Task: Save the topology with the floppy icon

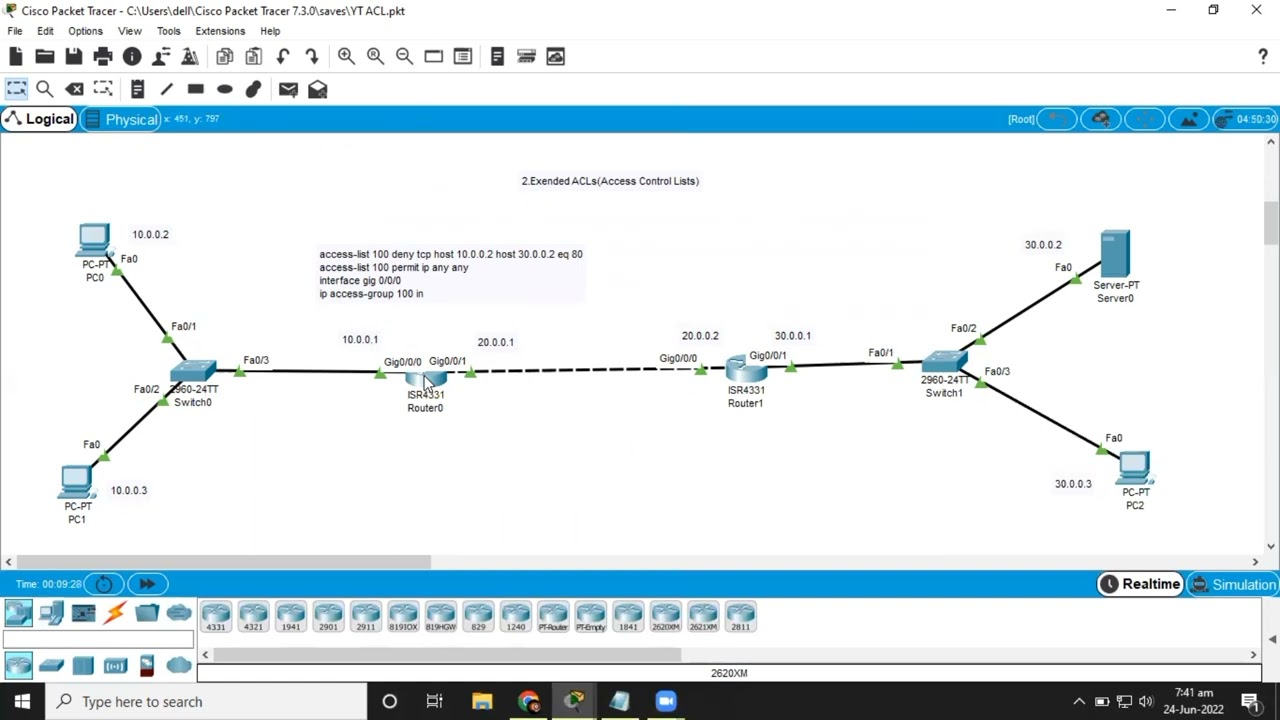Action: [74, 57]
